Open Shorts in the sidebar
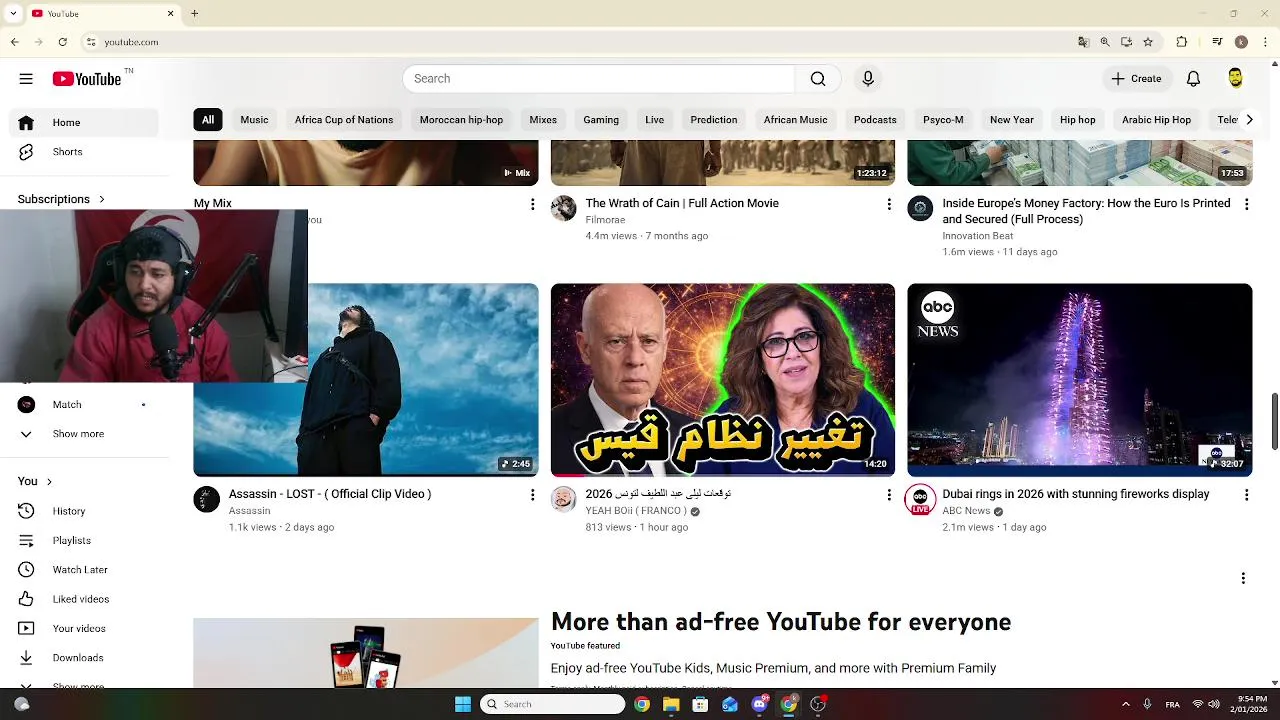Screen dimensions: 1280x720 [x=84, y=152]
